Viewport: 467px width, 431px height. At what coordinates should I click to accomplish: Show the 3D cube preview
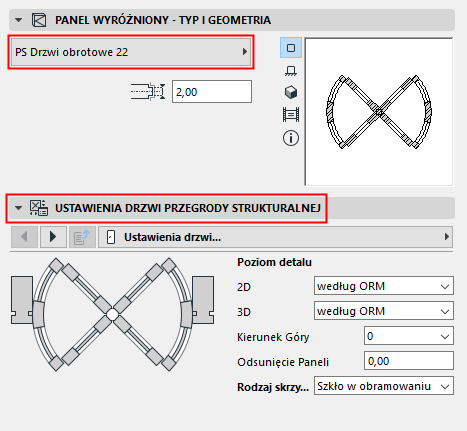(291, 92)
